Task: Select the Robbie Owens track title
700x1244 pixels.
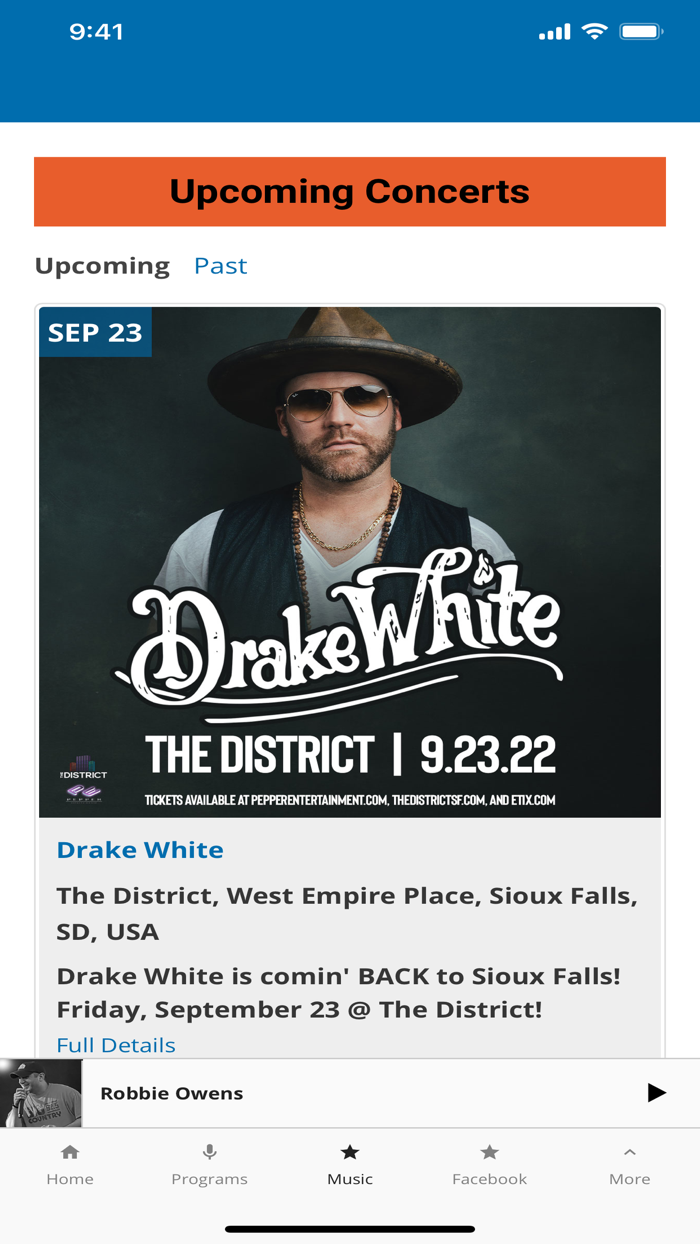Action: (x=170, y=1092)
